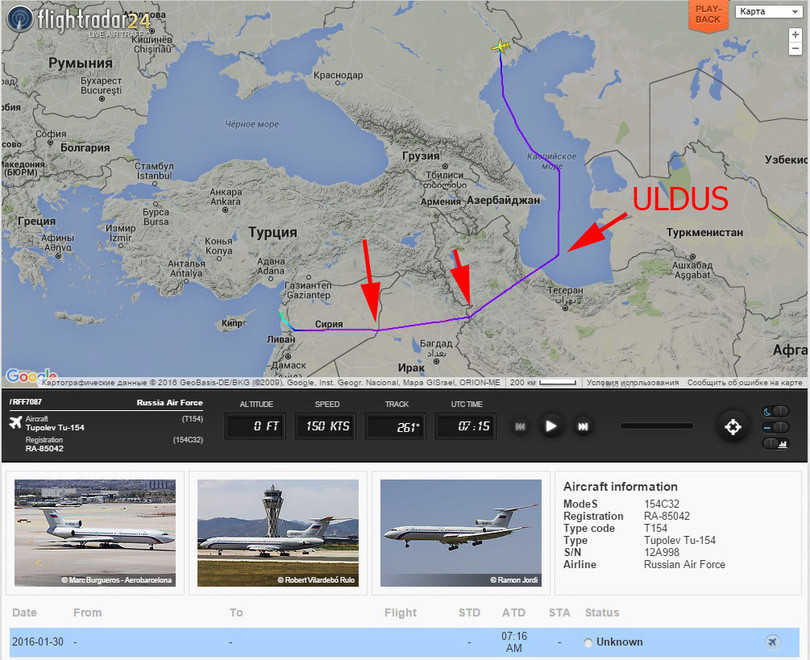
Task: Open the Условия использования link
Action: [x=632, y=383]
